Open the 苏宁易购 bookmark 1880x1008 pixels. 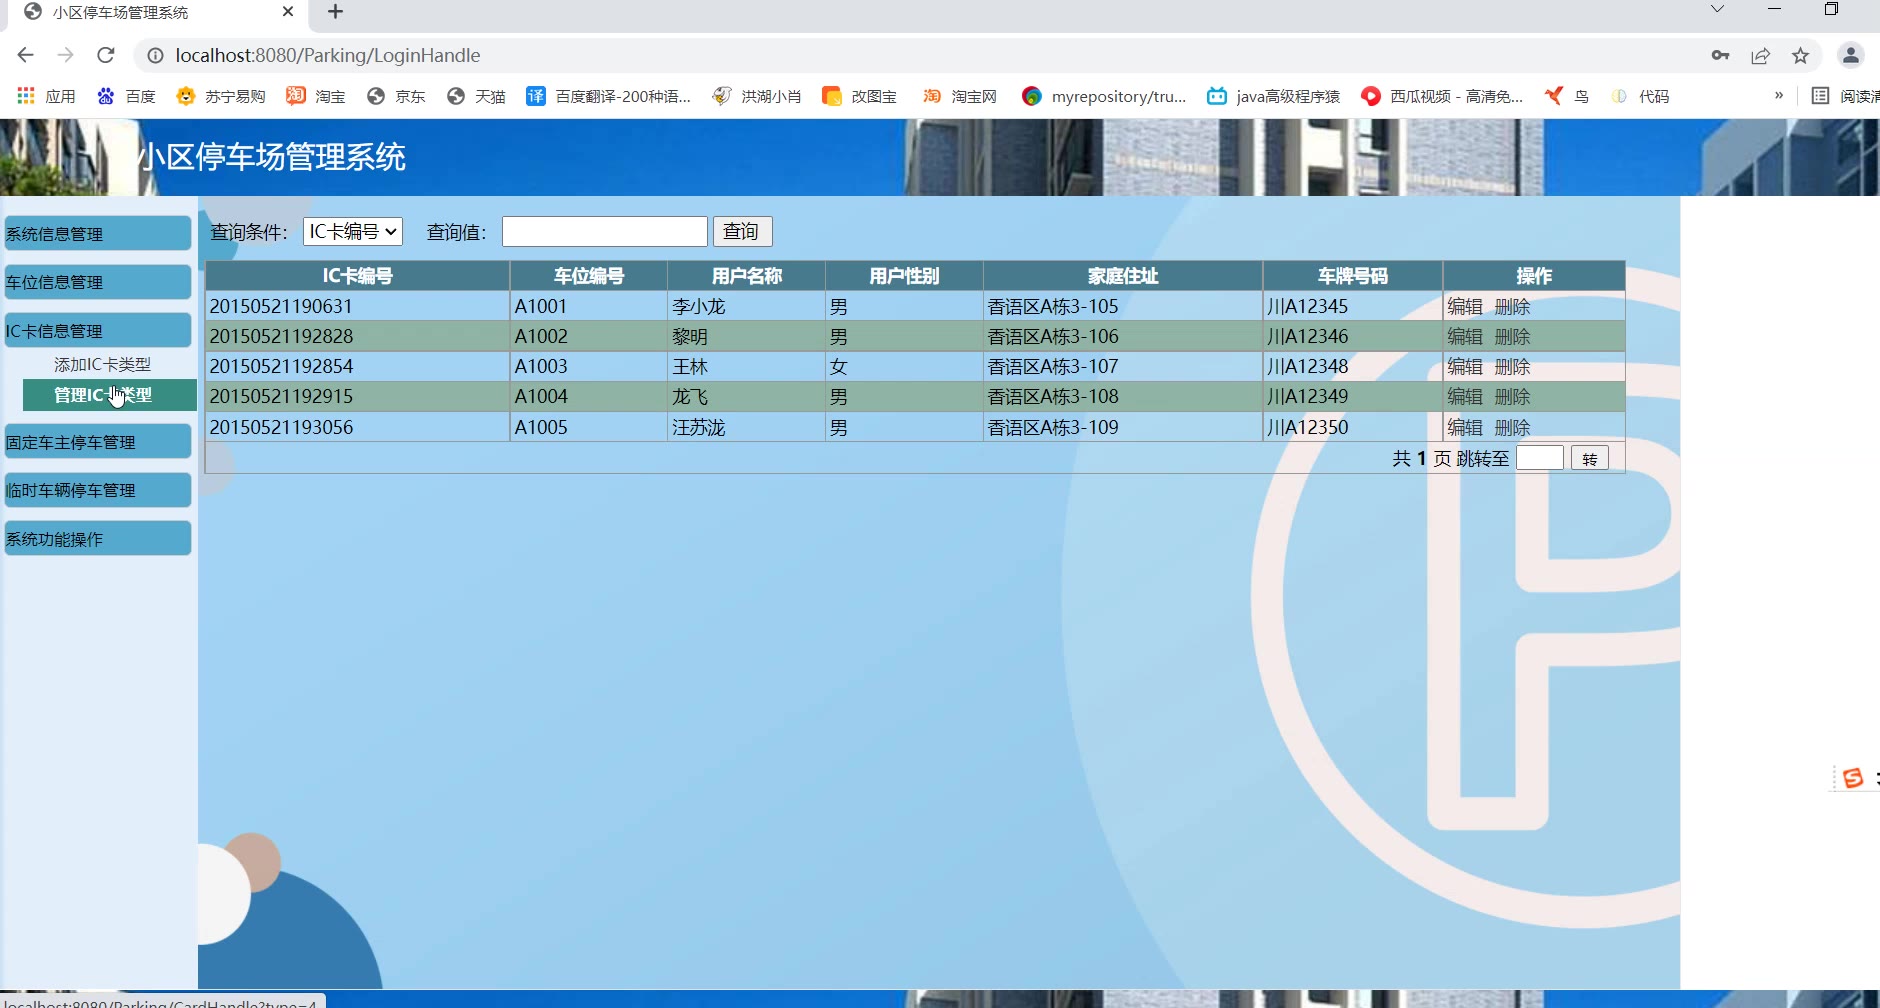click(220, 96)
